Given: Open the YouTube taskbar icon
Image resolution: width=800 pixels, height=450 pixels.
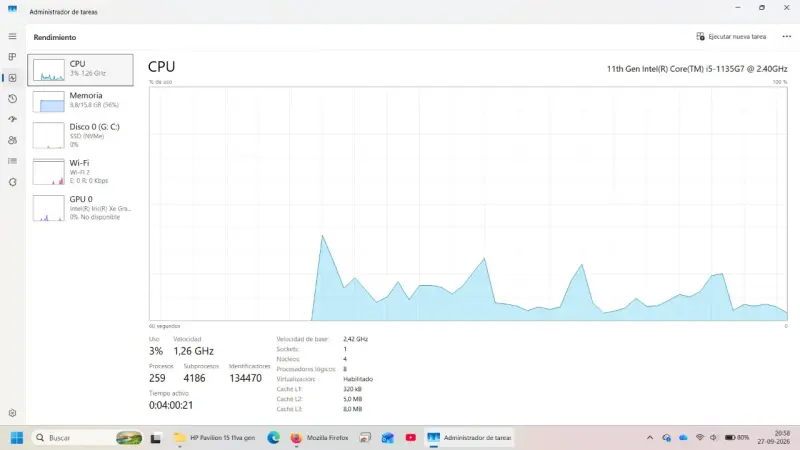Looking at the screenshot, I should [411, 438].
